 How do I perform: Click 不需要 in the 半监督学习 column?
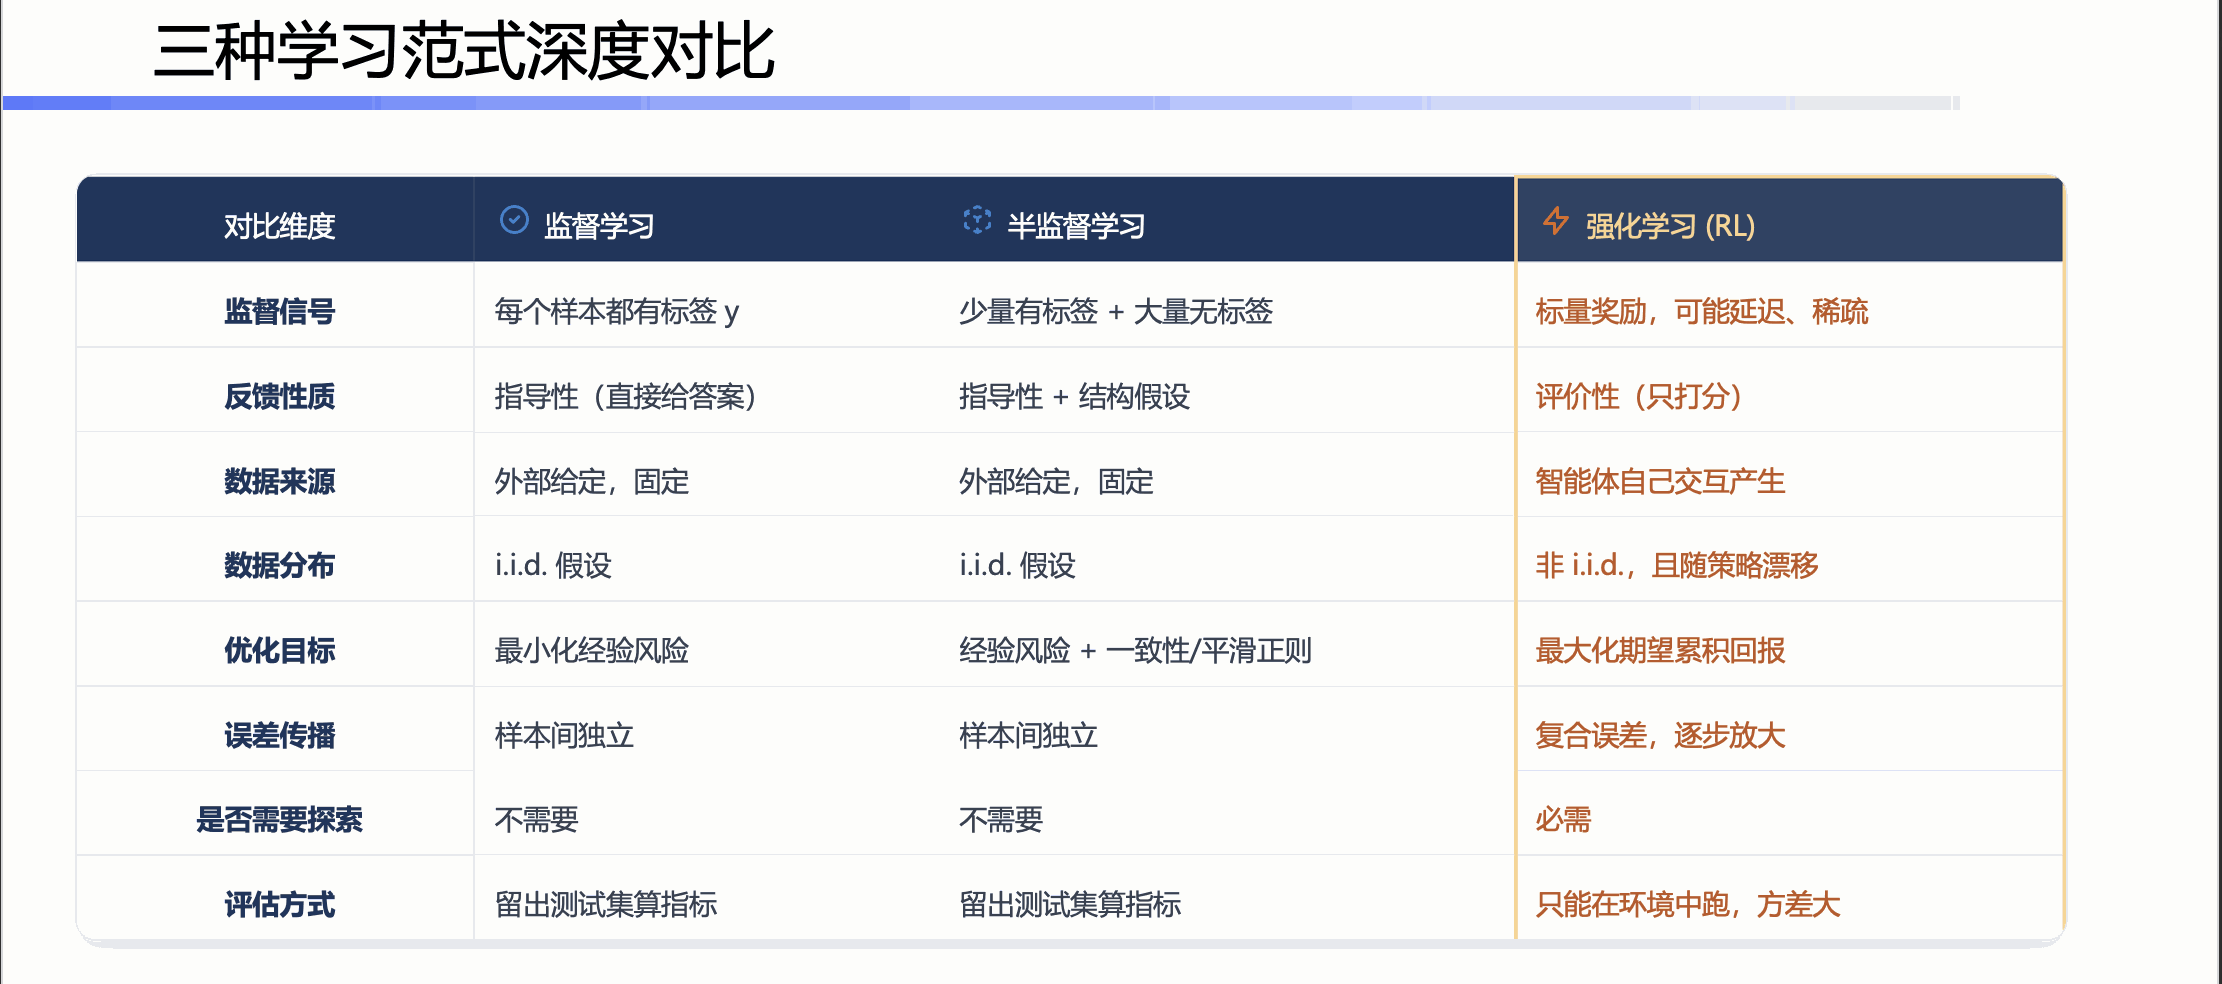click(1000, 820)
